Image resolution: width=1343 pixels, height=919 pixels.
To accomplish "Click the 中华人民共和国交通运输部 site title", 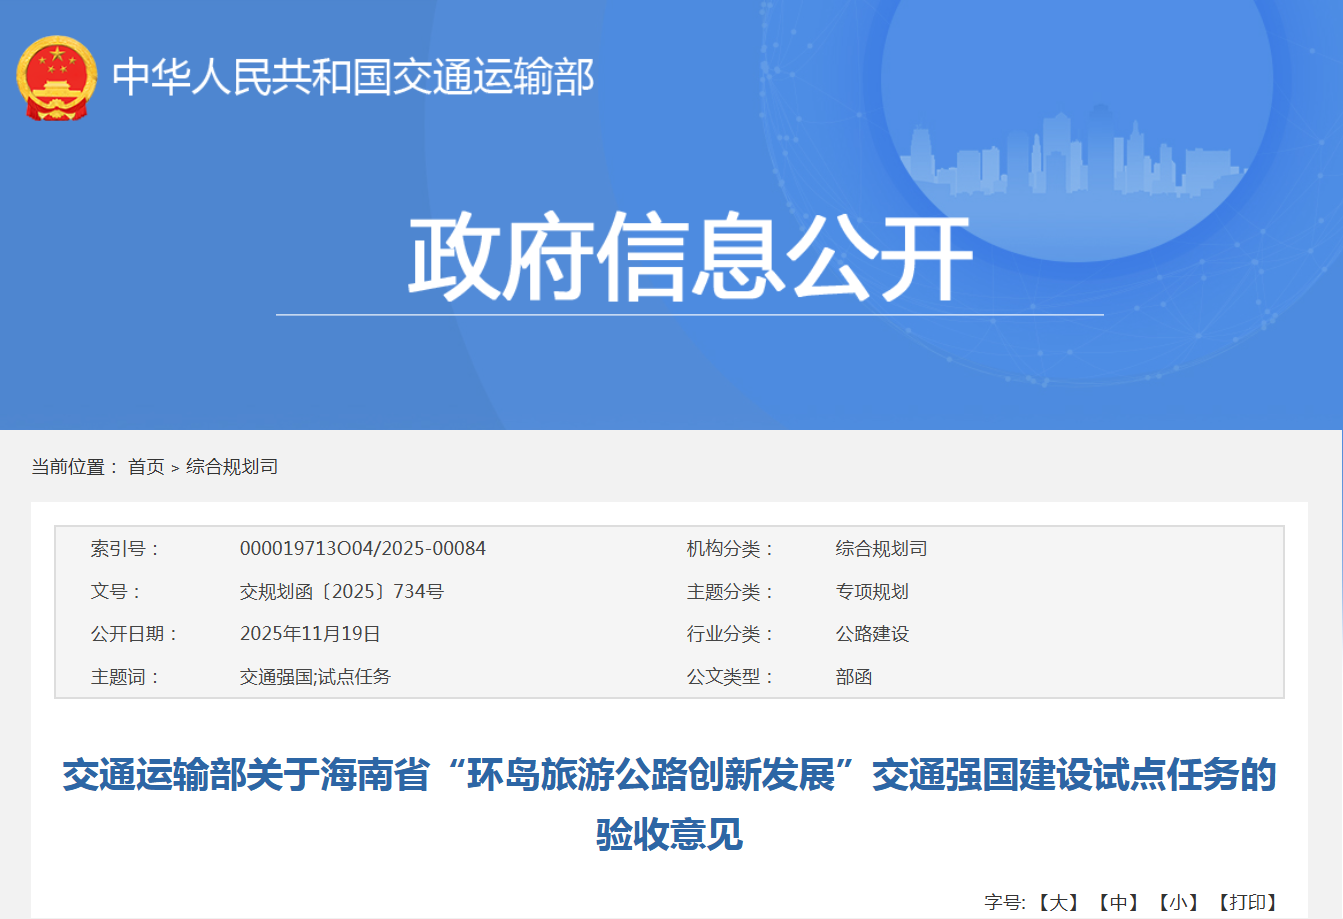I will tap(352, 77).
